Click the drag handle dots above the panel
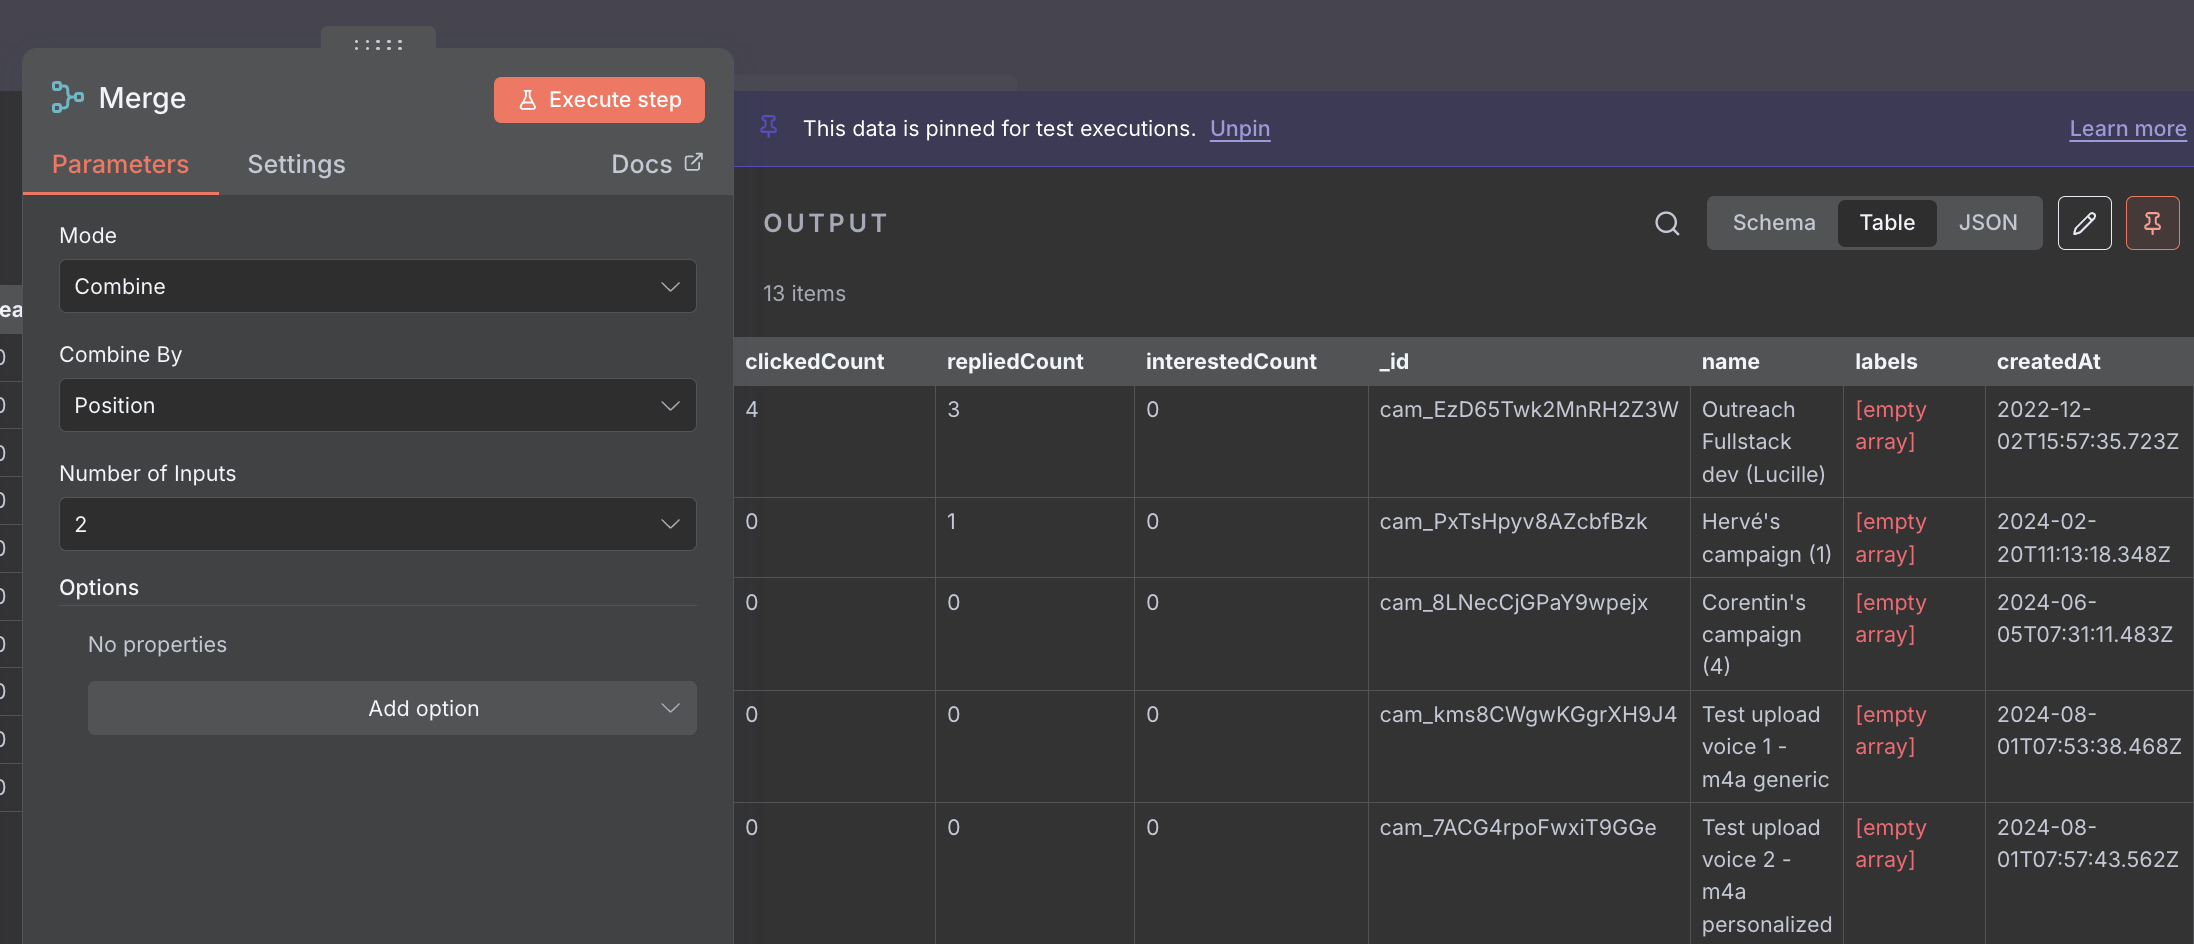Image resolution: width=2194 pixels, height=944 pixels. pyautogui.click(x=377, y=45)
